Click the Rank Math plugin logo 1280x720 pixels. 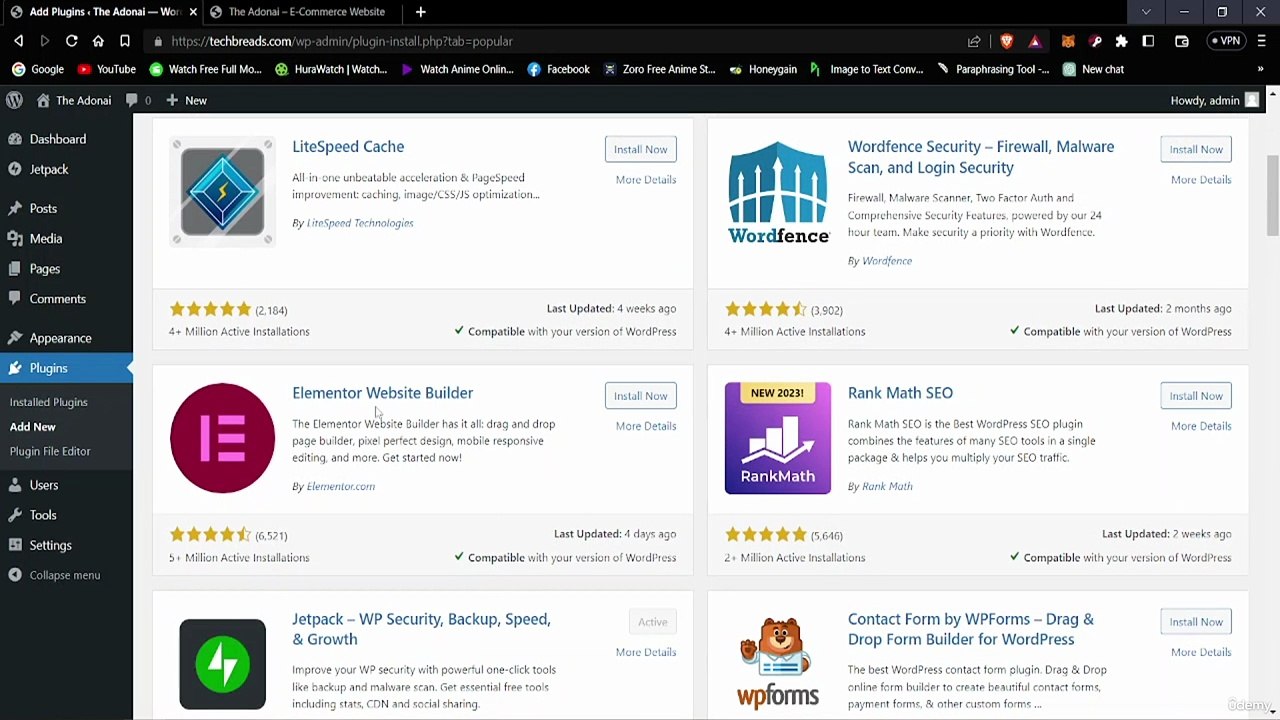[778, 438]
